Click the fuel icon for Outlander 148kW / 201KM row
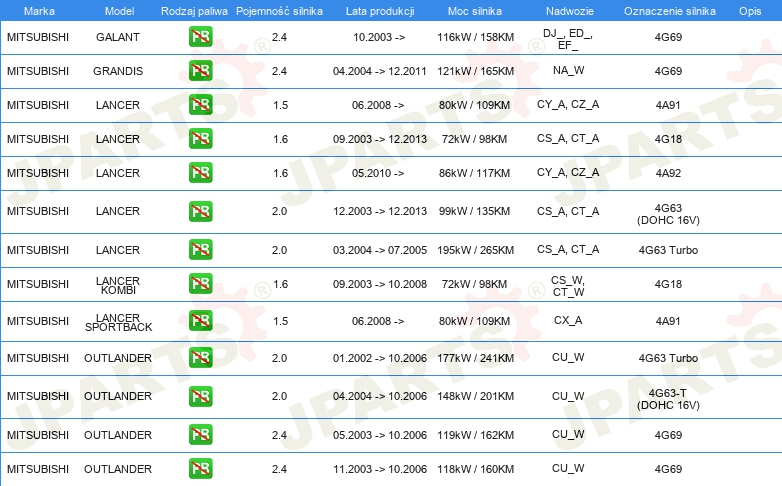 click(200, 396)
